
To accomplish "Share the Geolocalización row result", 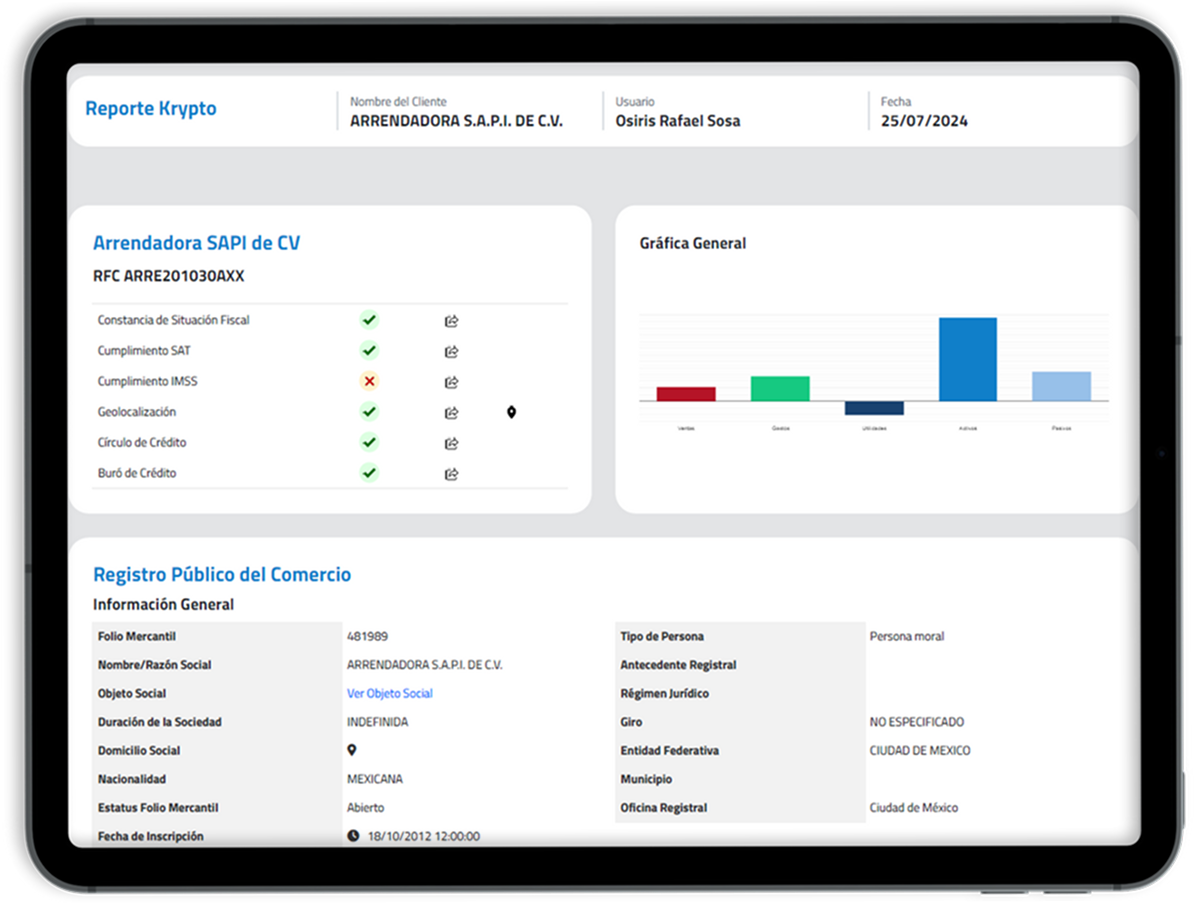I will (451, 413).
